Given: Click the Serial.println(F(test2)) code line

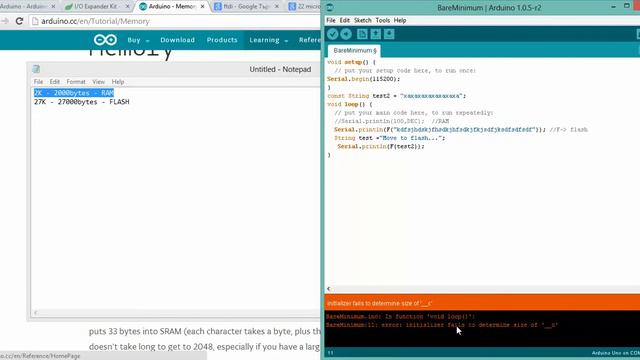Looking at the screenshot, I should tap(381, 146).
